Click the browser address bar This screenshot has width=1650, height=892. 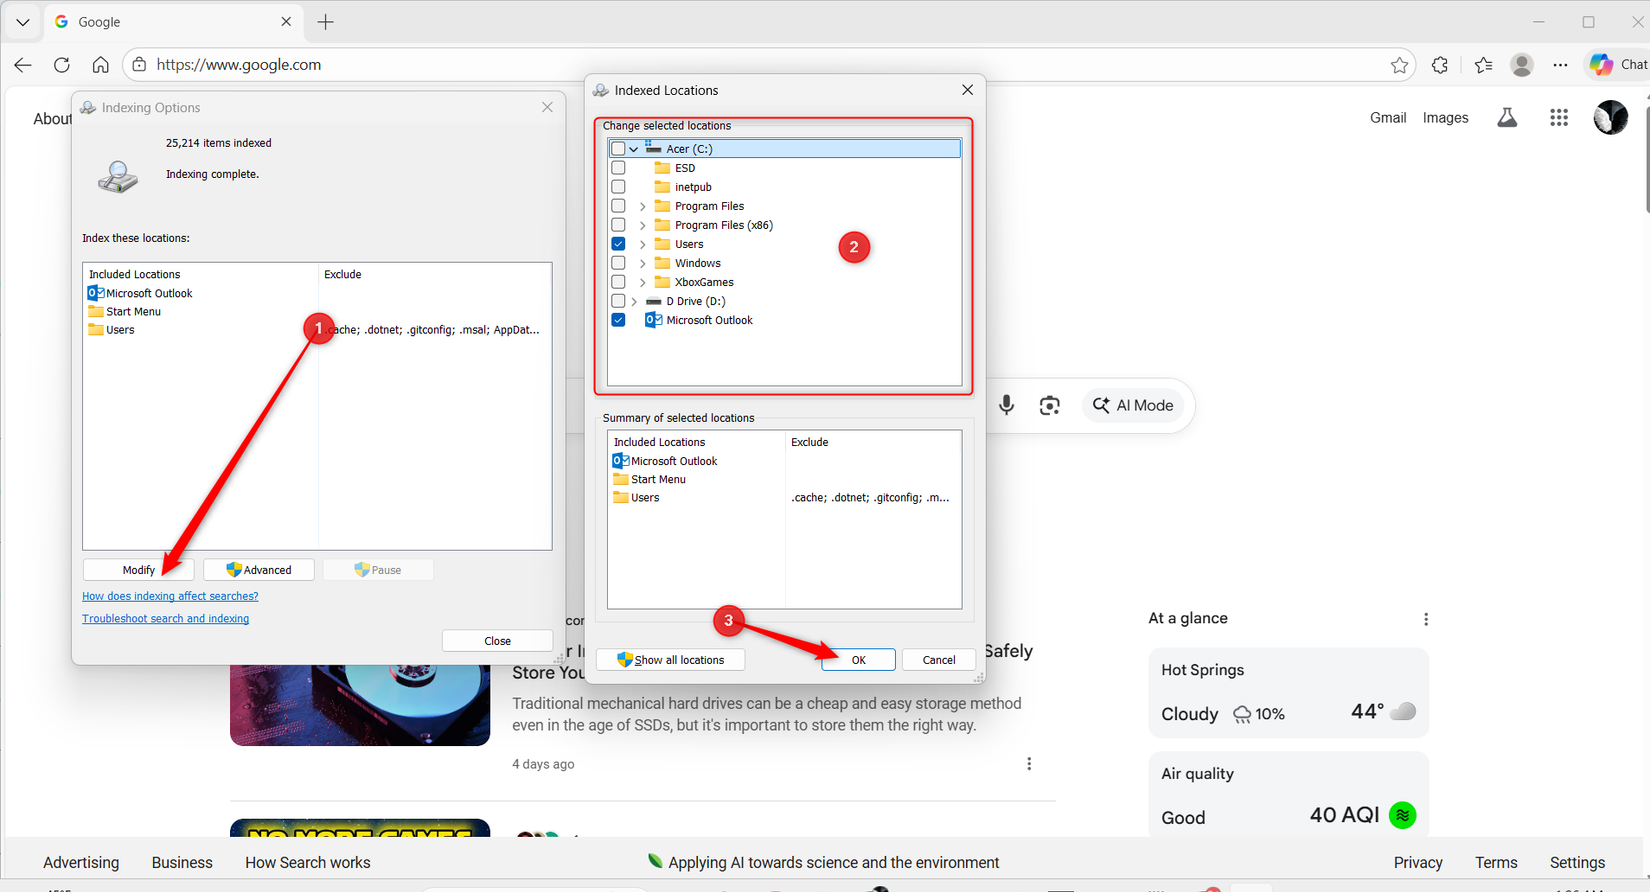click(760, 65)
